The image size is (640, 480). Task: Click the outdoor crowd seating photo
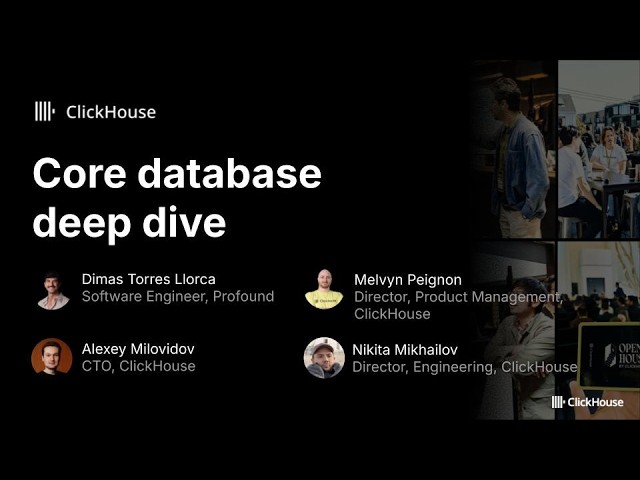tap(599, 149)
